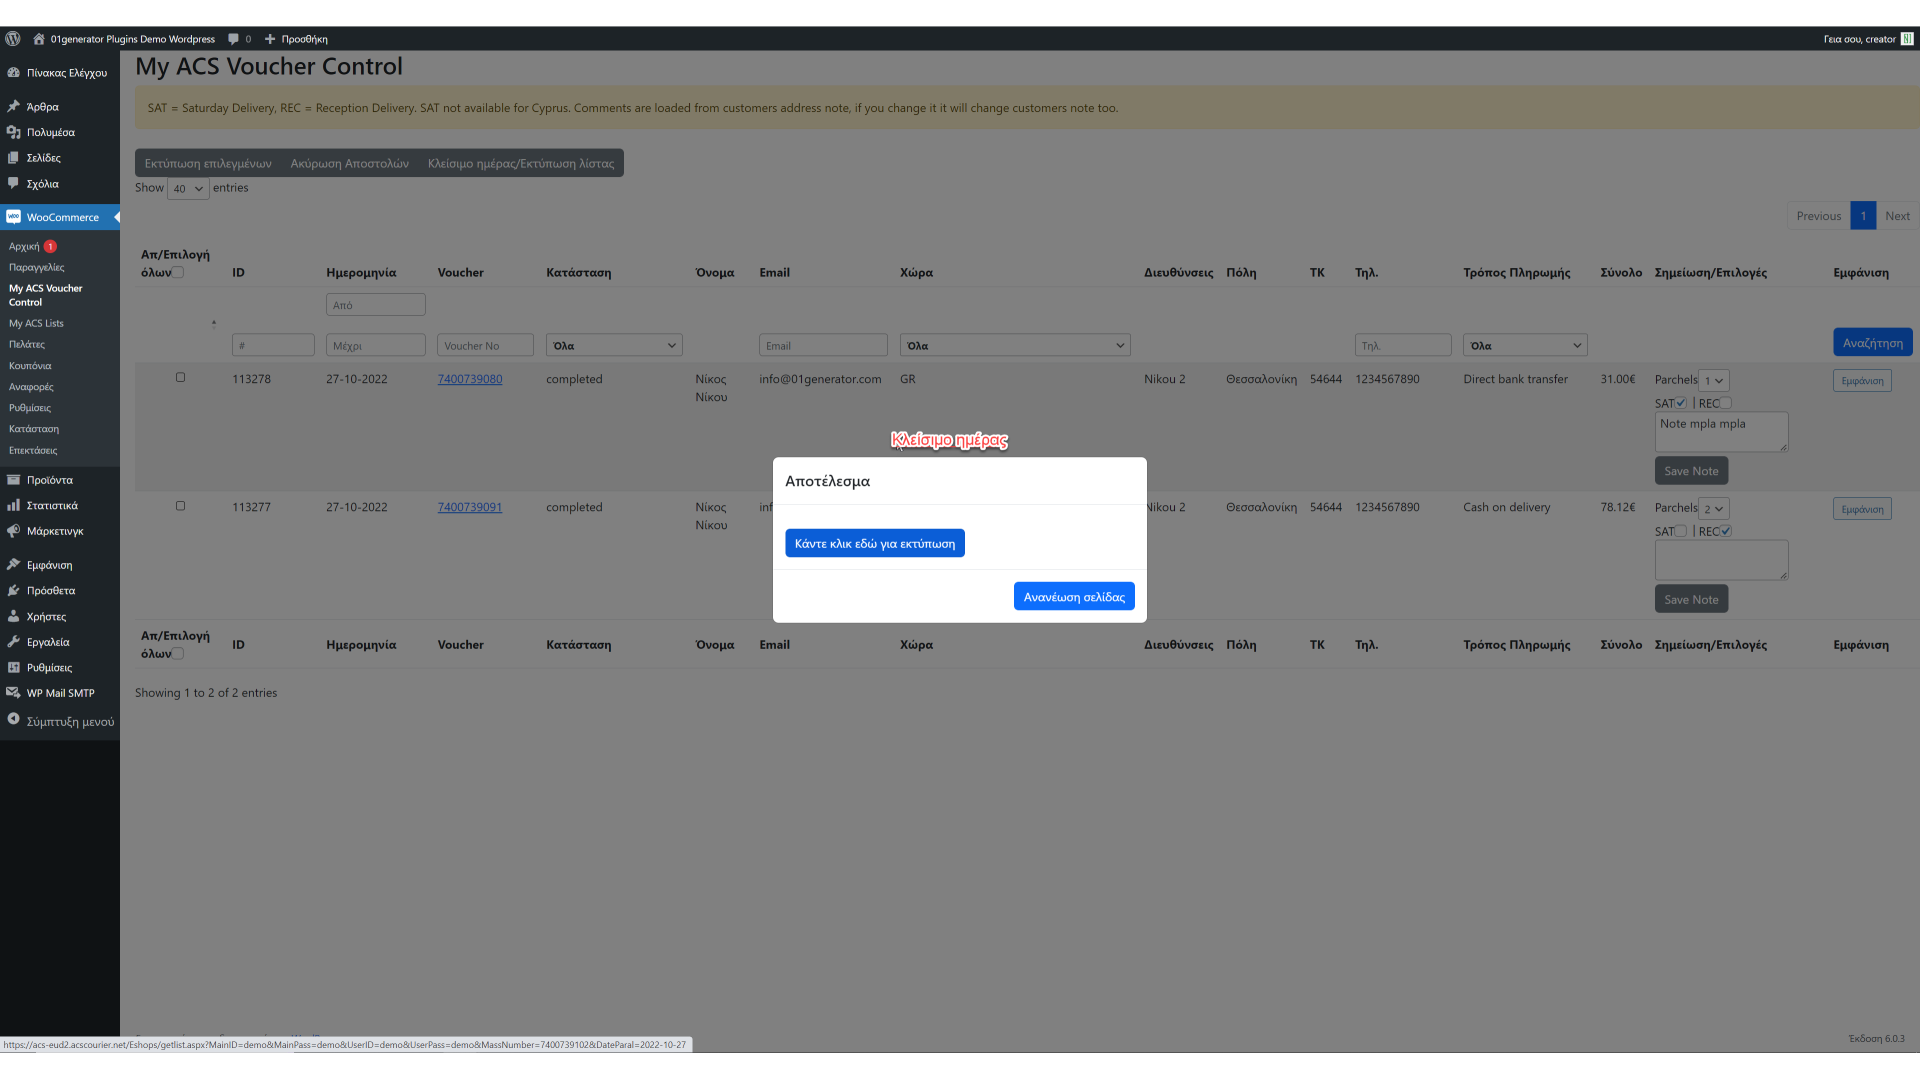Click the Χρήστες users icon
Image resolution: width=1920 pixels, height=1080 pixels.
(14, 617)
